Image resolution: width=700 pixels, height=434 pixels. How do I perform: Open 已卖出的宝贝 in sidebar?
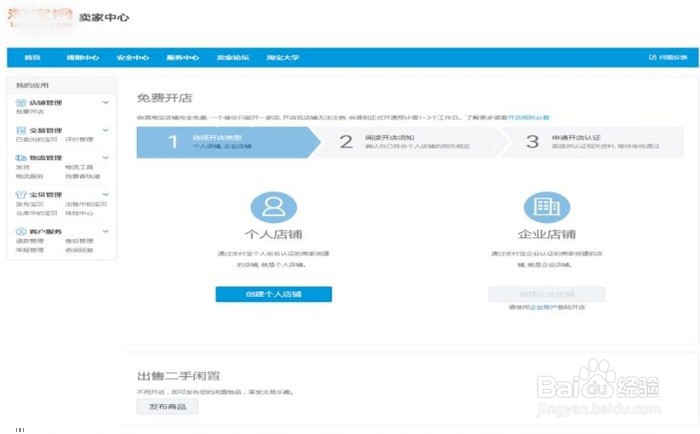point(37,139)
